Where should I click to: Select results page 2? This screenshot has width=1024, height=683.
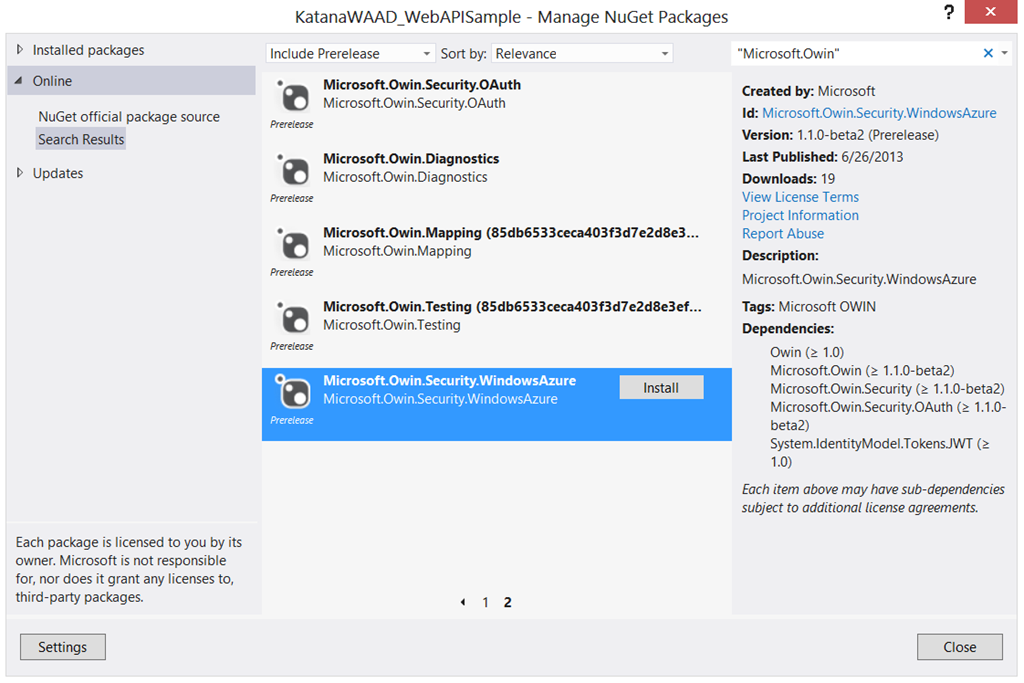tap(507, 602)
